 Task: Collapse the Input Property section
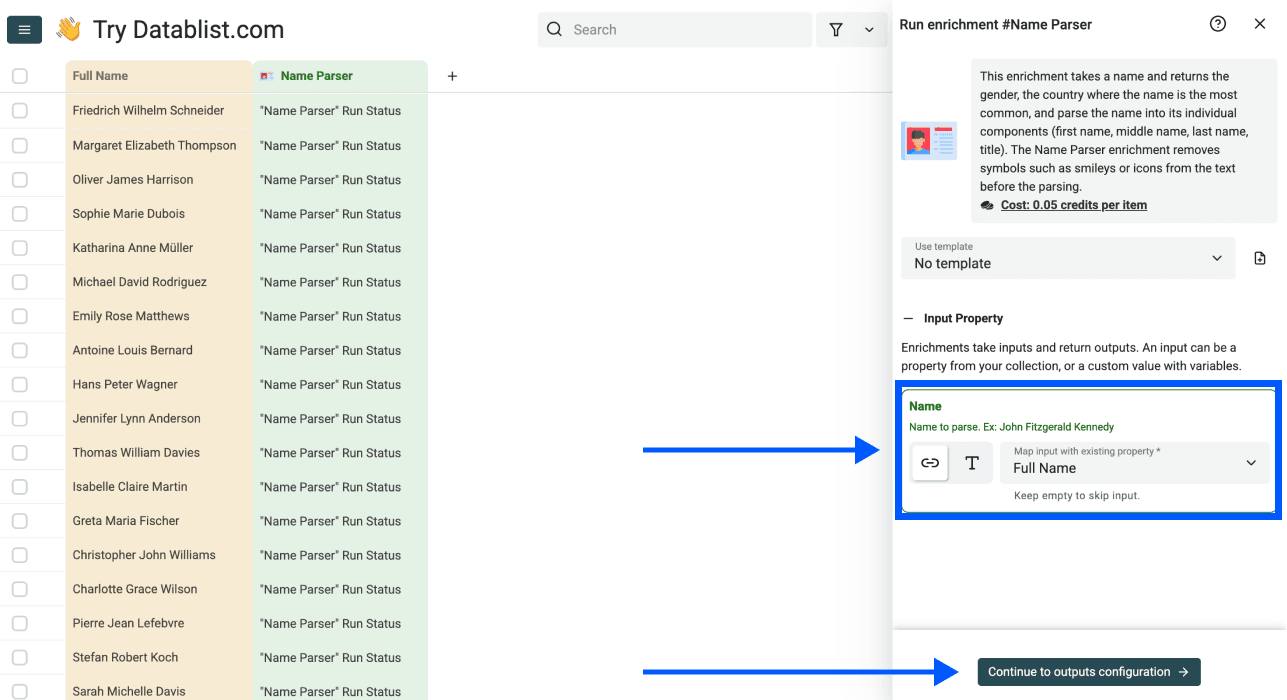point(908,318)
